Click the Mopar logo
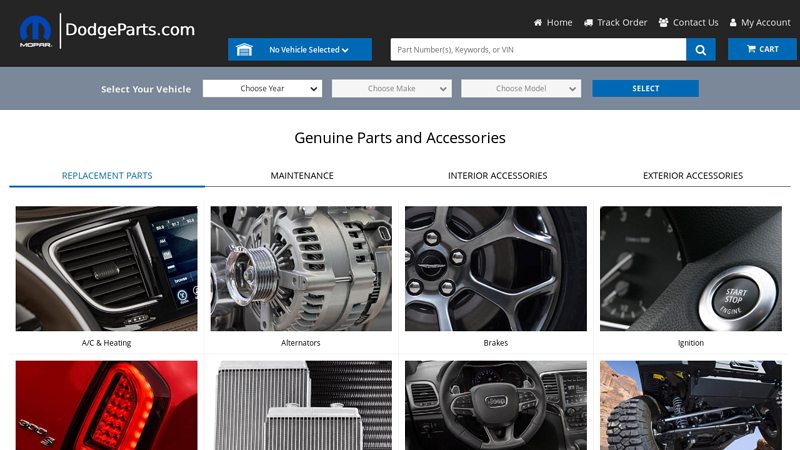The image size is (800, 450). (x=35, y=31)
